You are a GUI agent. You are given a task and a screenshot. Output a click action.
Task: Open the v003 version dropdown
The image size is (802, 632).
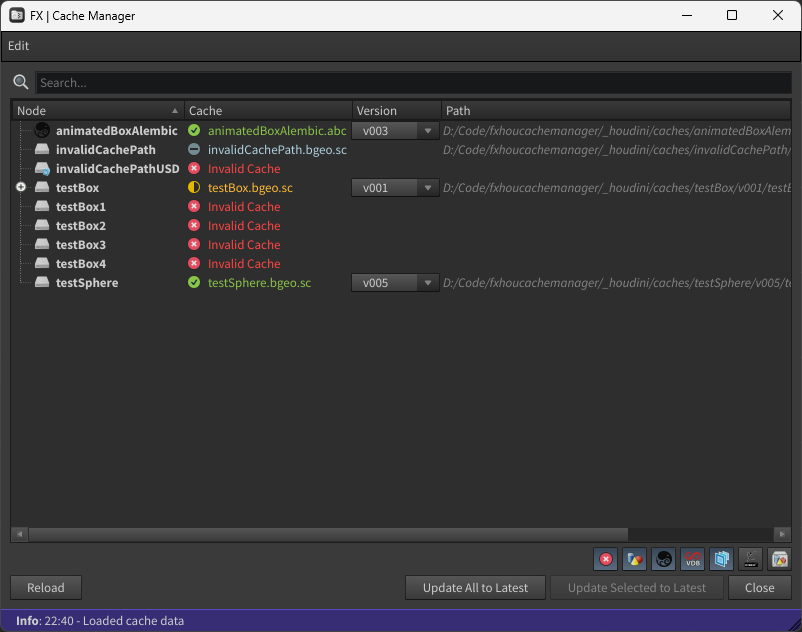pyautogui.click(x=395, y=131)
